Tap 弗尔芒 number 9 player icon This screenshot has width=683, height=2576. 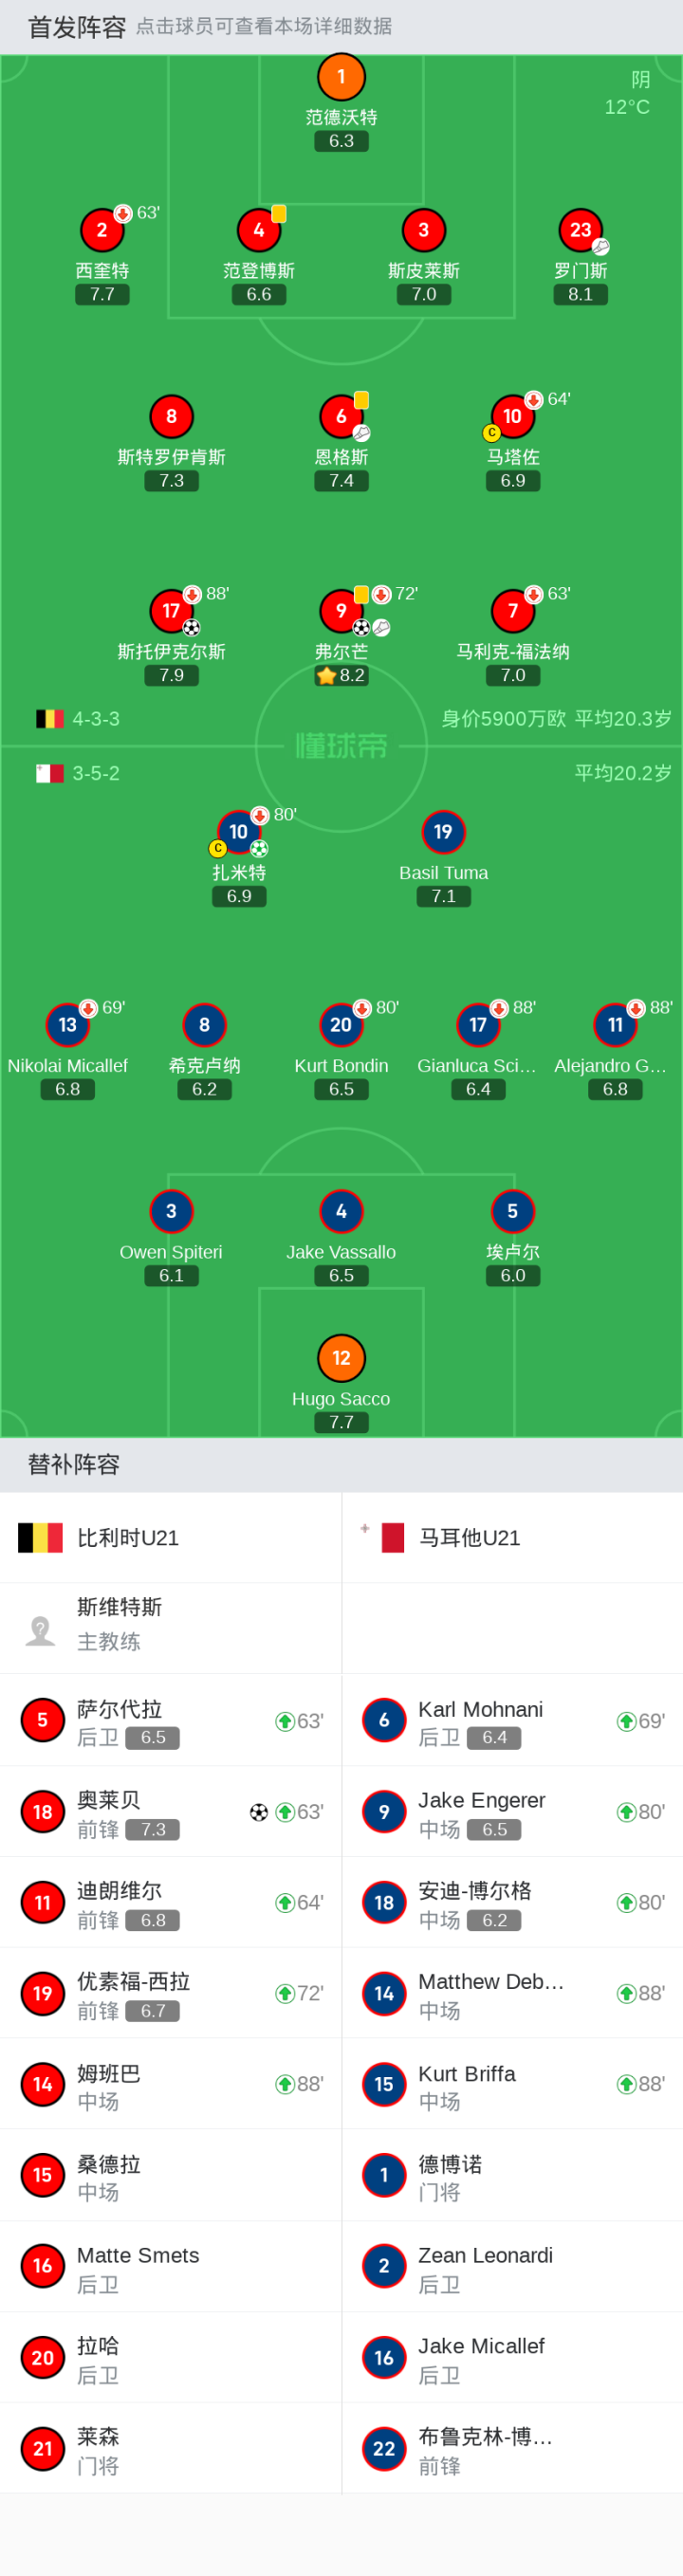point(341,611)
